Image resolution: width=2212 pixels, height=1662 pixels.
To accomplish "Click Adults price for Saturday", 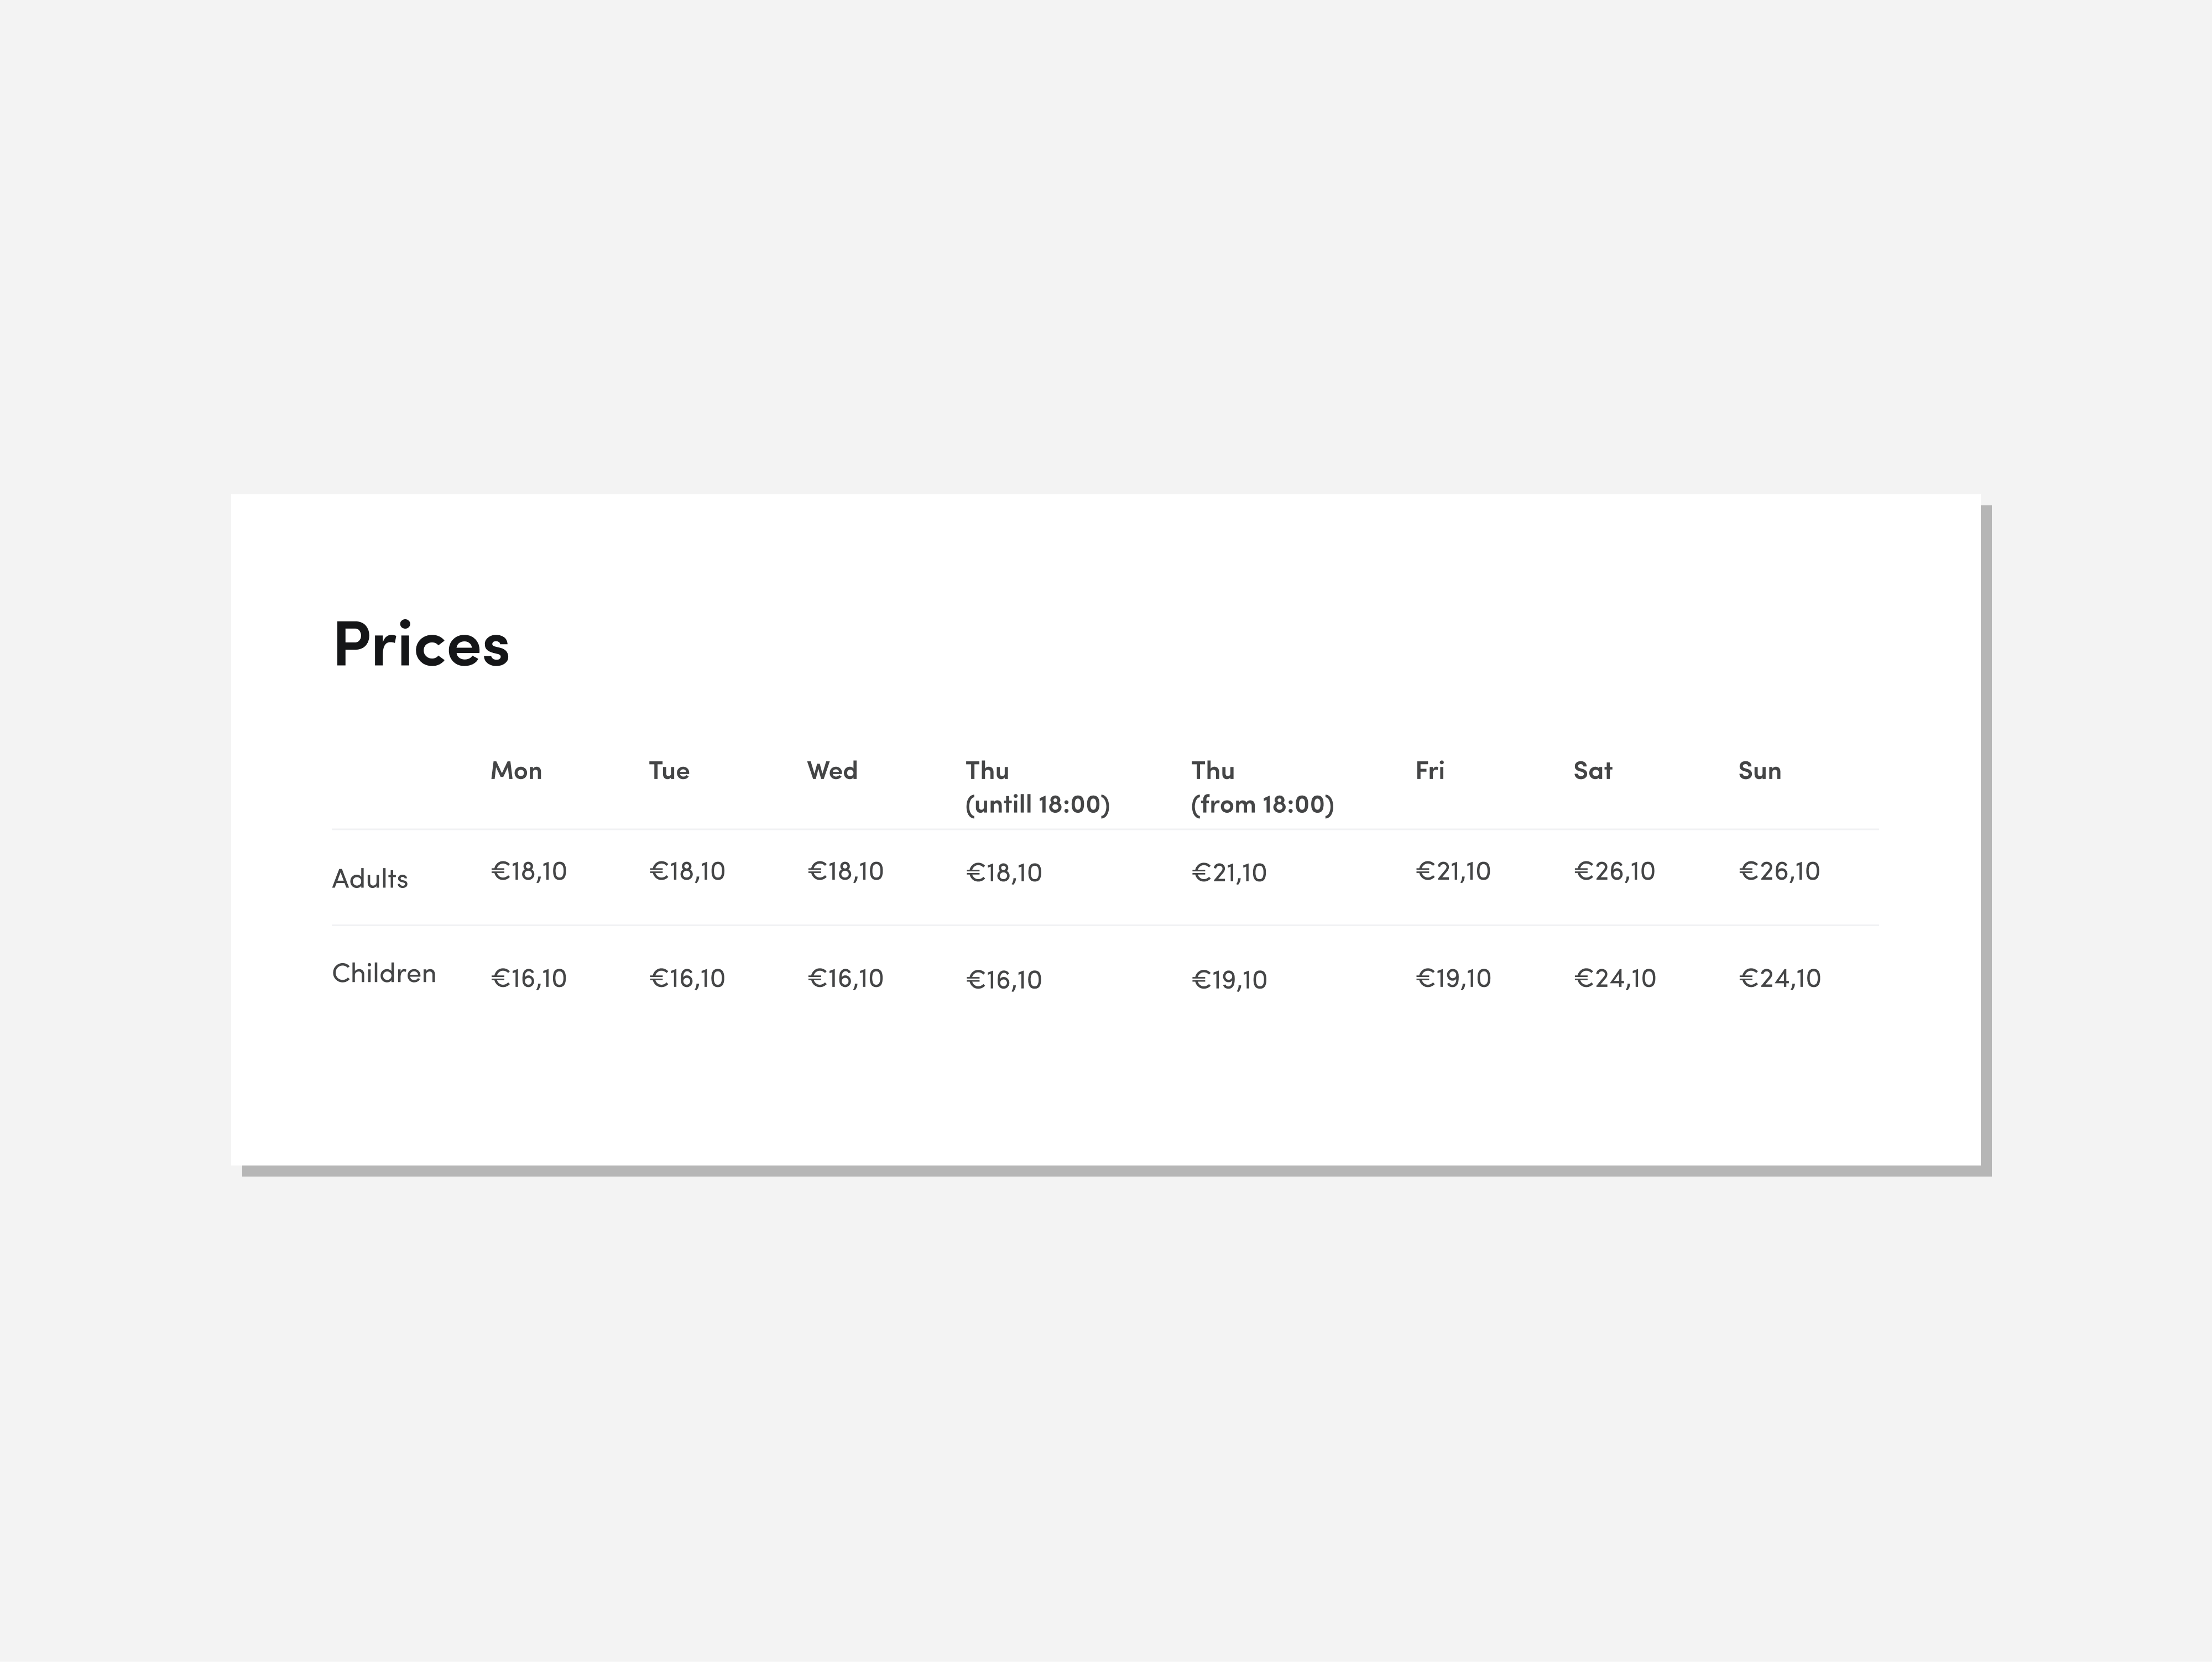I will 1614,871.
